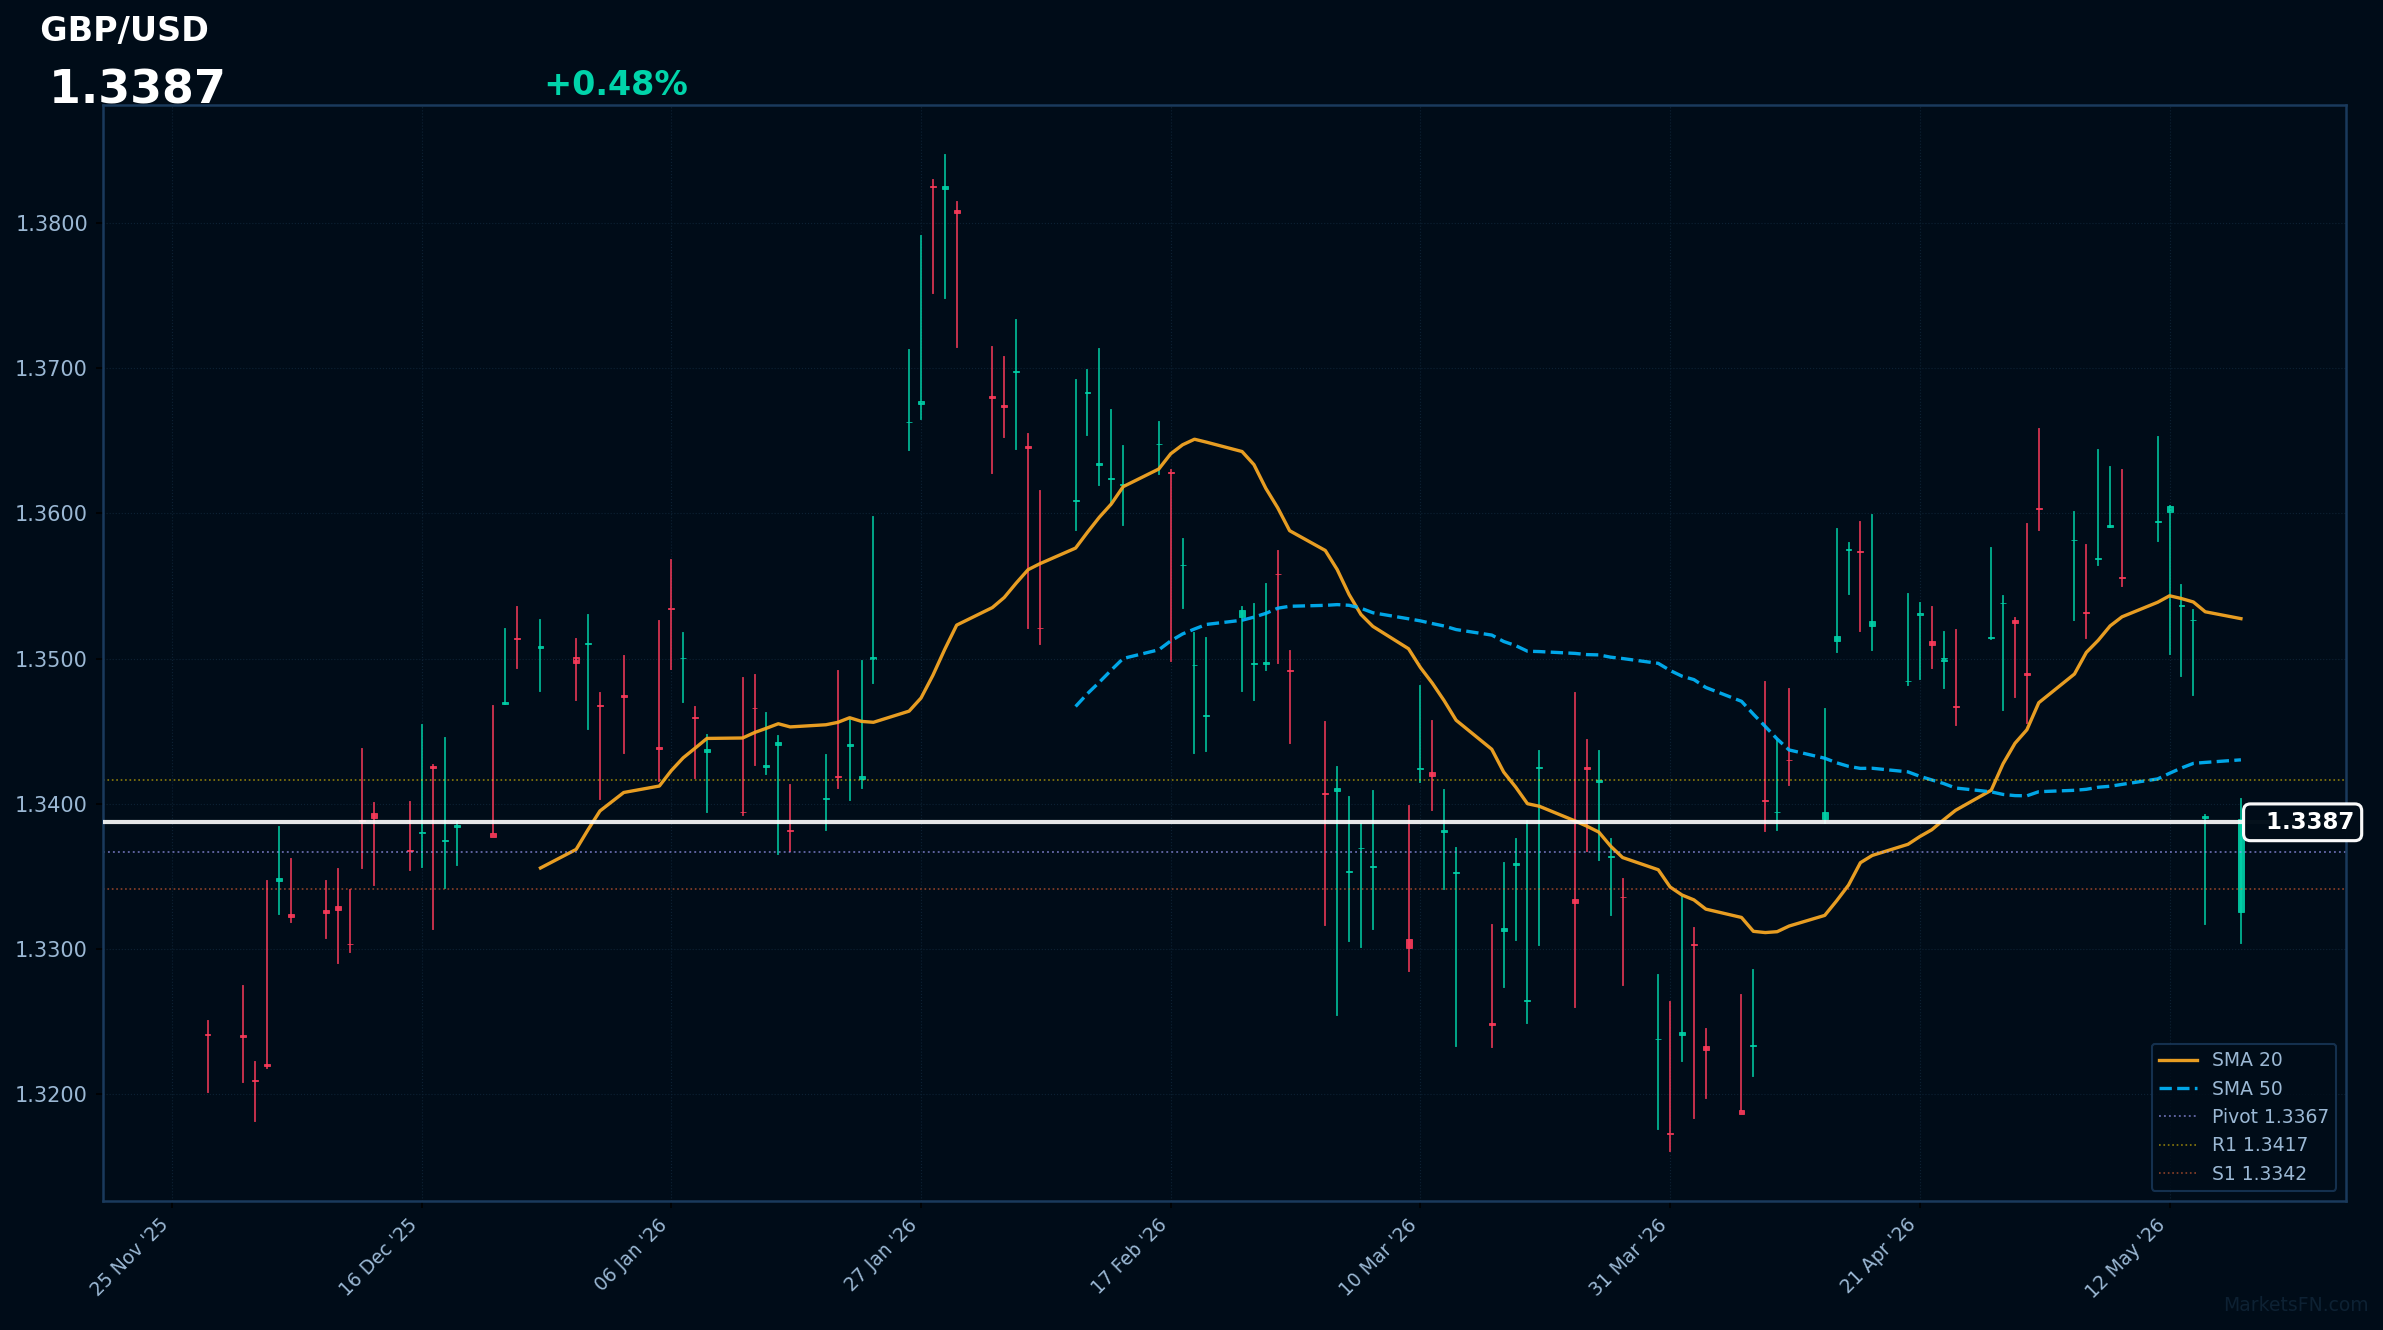Click the 06 Jan '26 date label

click(x=630, y=1255)
